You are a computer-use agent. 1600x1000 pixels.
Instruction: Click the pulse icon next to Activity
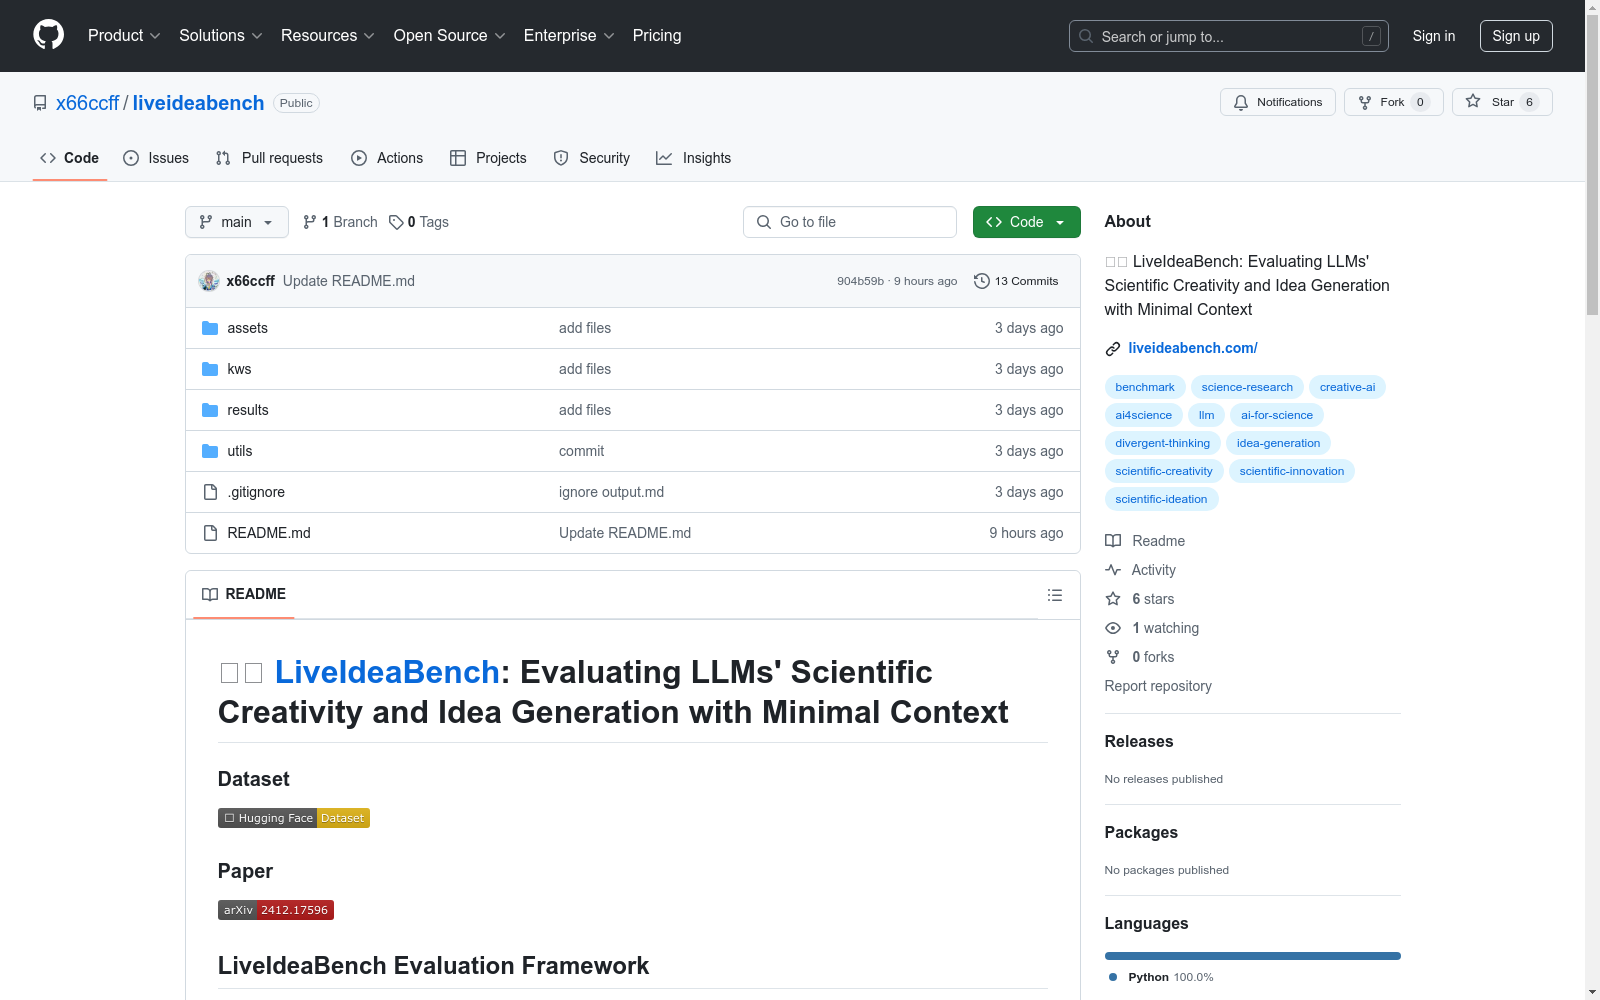tap(1113, 570)
